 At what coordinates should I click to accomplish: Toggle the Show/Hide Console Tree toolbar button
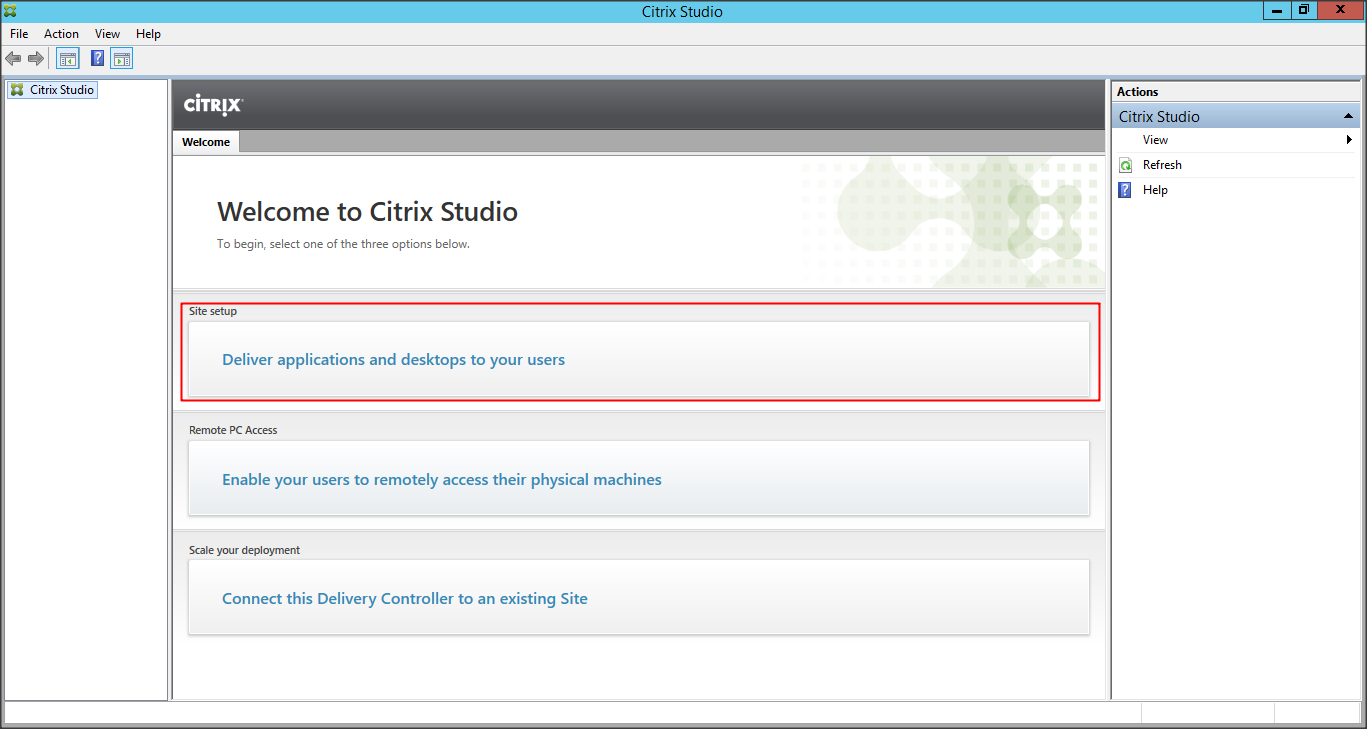pos(67,59)
